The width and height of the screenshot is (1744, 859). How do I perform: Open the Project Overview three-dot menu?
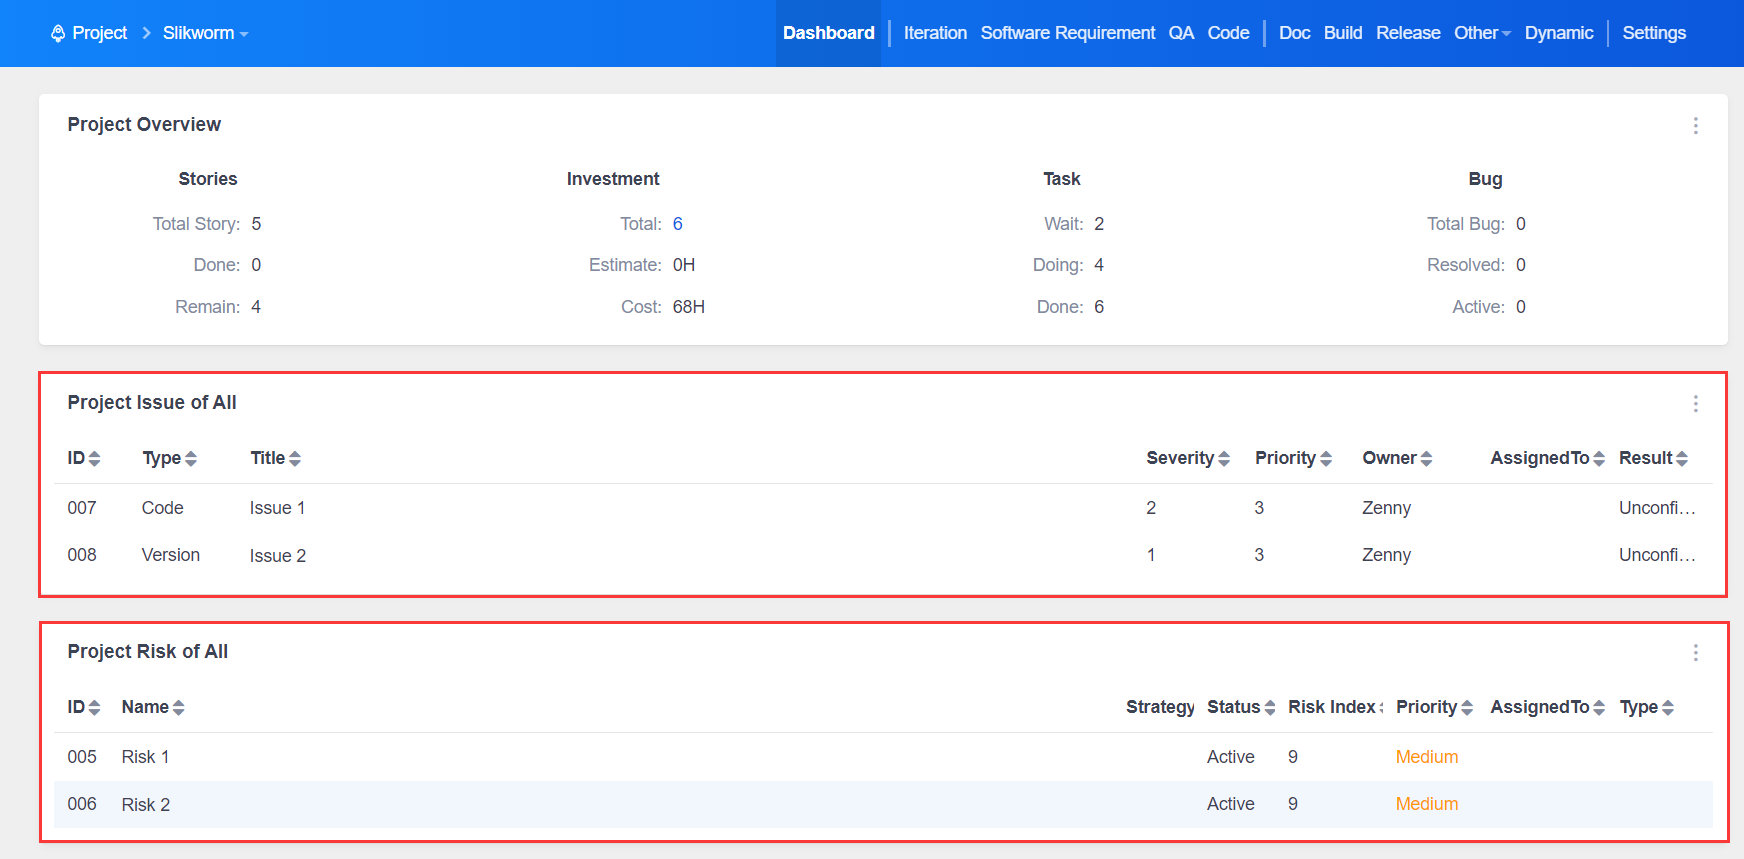click(1695, 126)
